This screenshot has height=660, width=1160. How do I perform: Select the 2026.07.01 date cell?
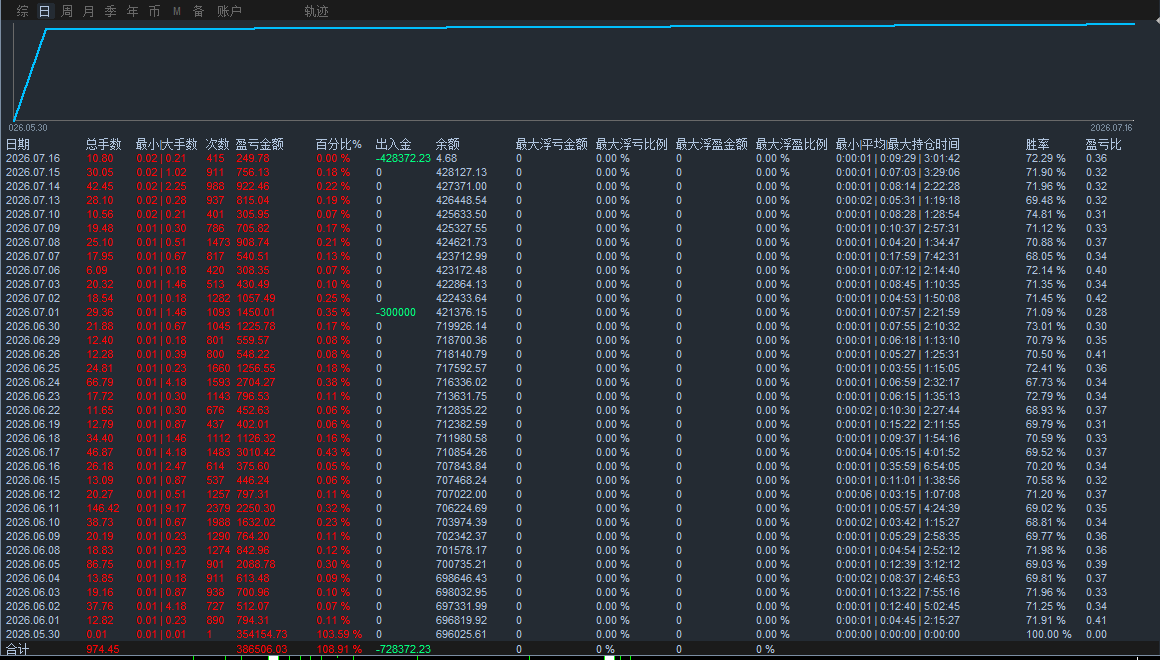33,312
